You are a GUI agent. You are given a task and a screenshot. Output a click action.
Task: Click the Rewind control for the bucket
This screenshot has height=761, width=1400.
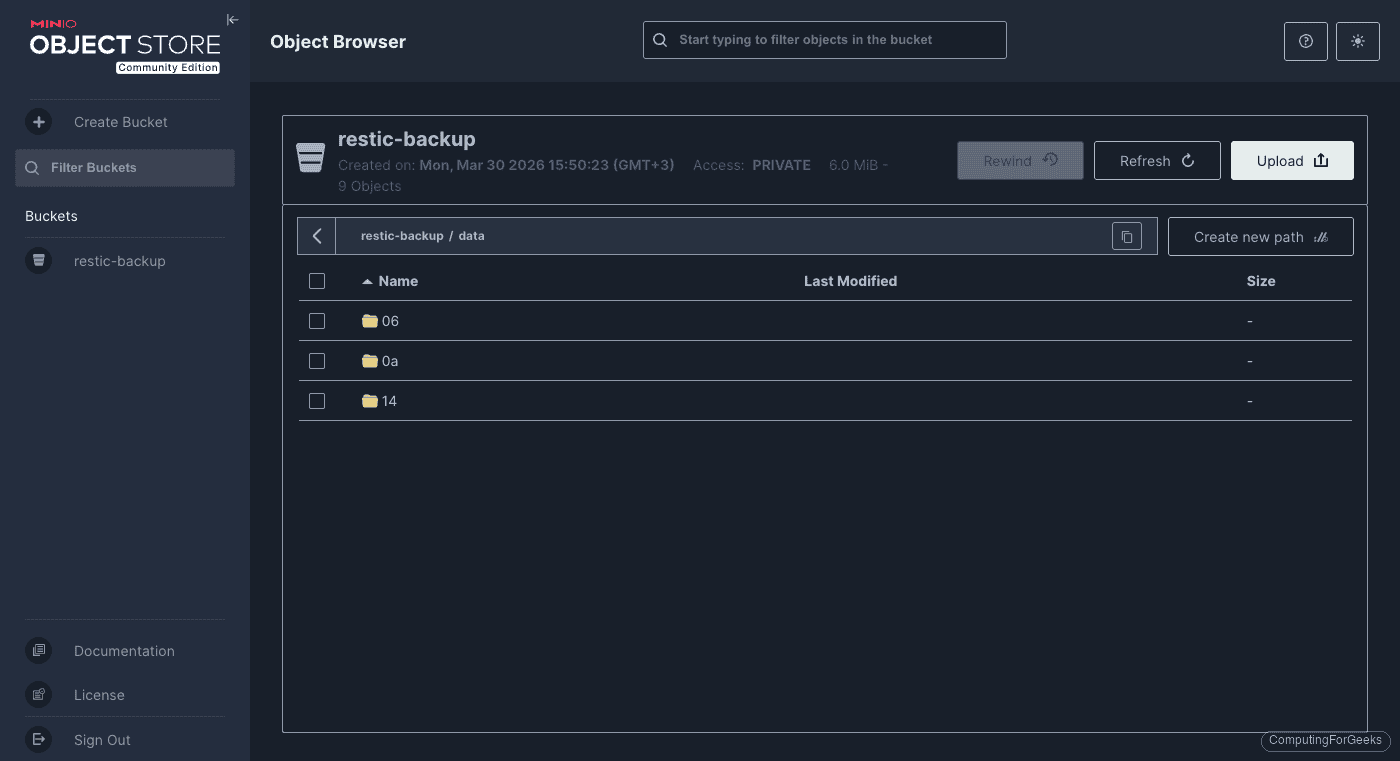(1020, 160)
